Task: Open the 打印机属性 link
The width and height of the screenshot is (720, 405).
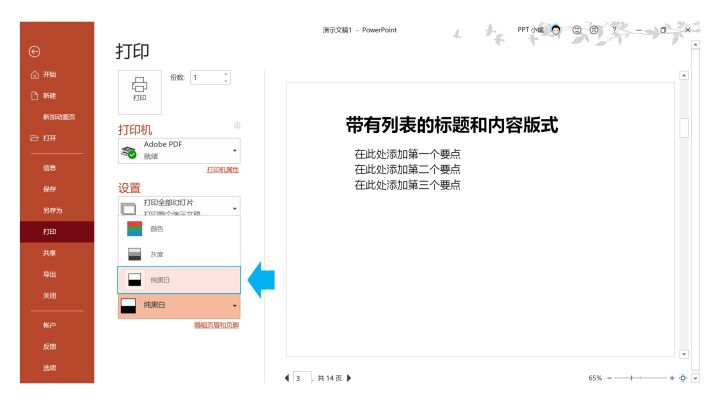Action: [x=223, y=170]
